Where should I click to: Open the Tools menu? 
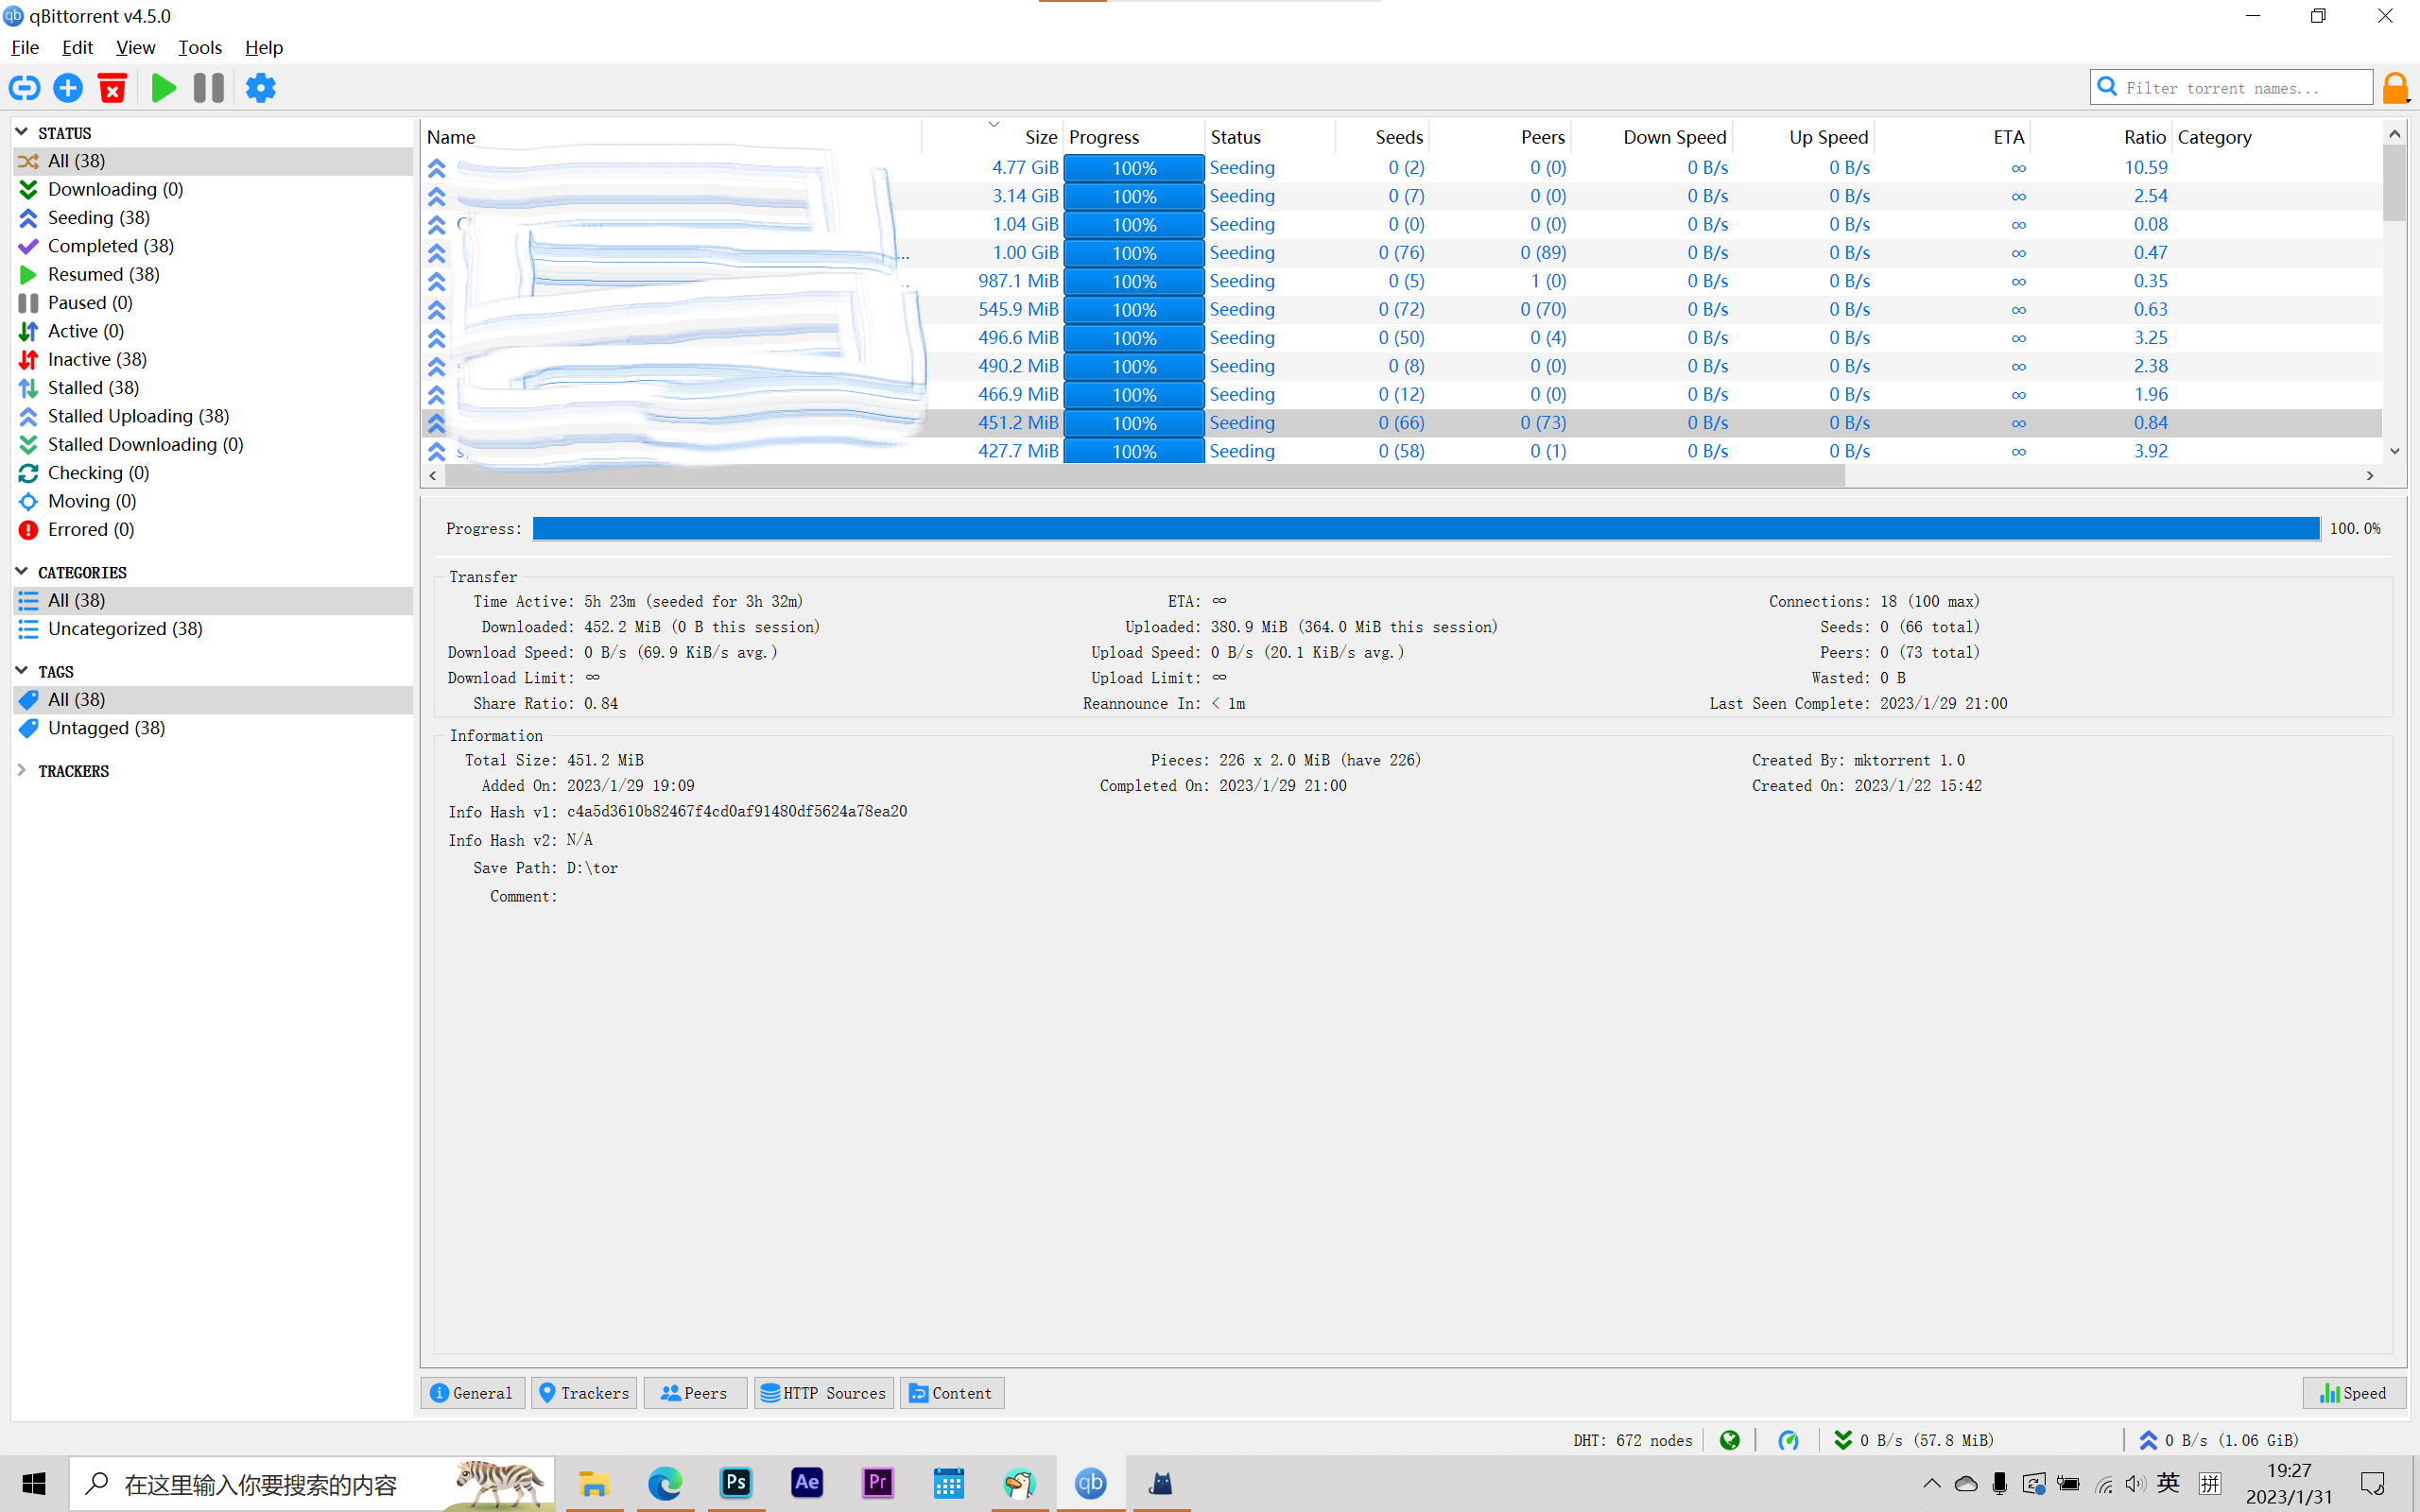(x=199, y=47)
